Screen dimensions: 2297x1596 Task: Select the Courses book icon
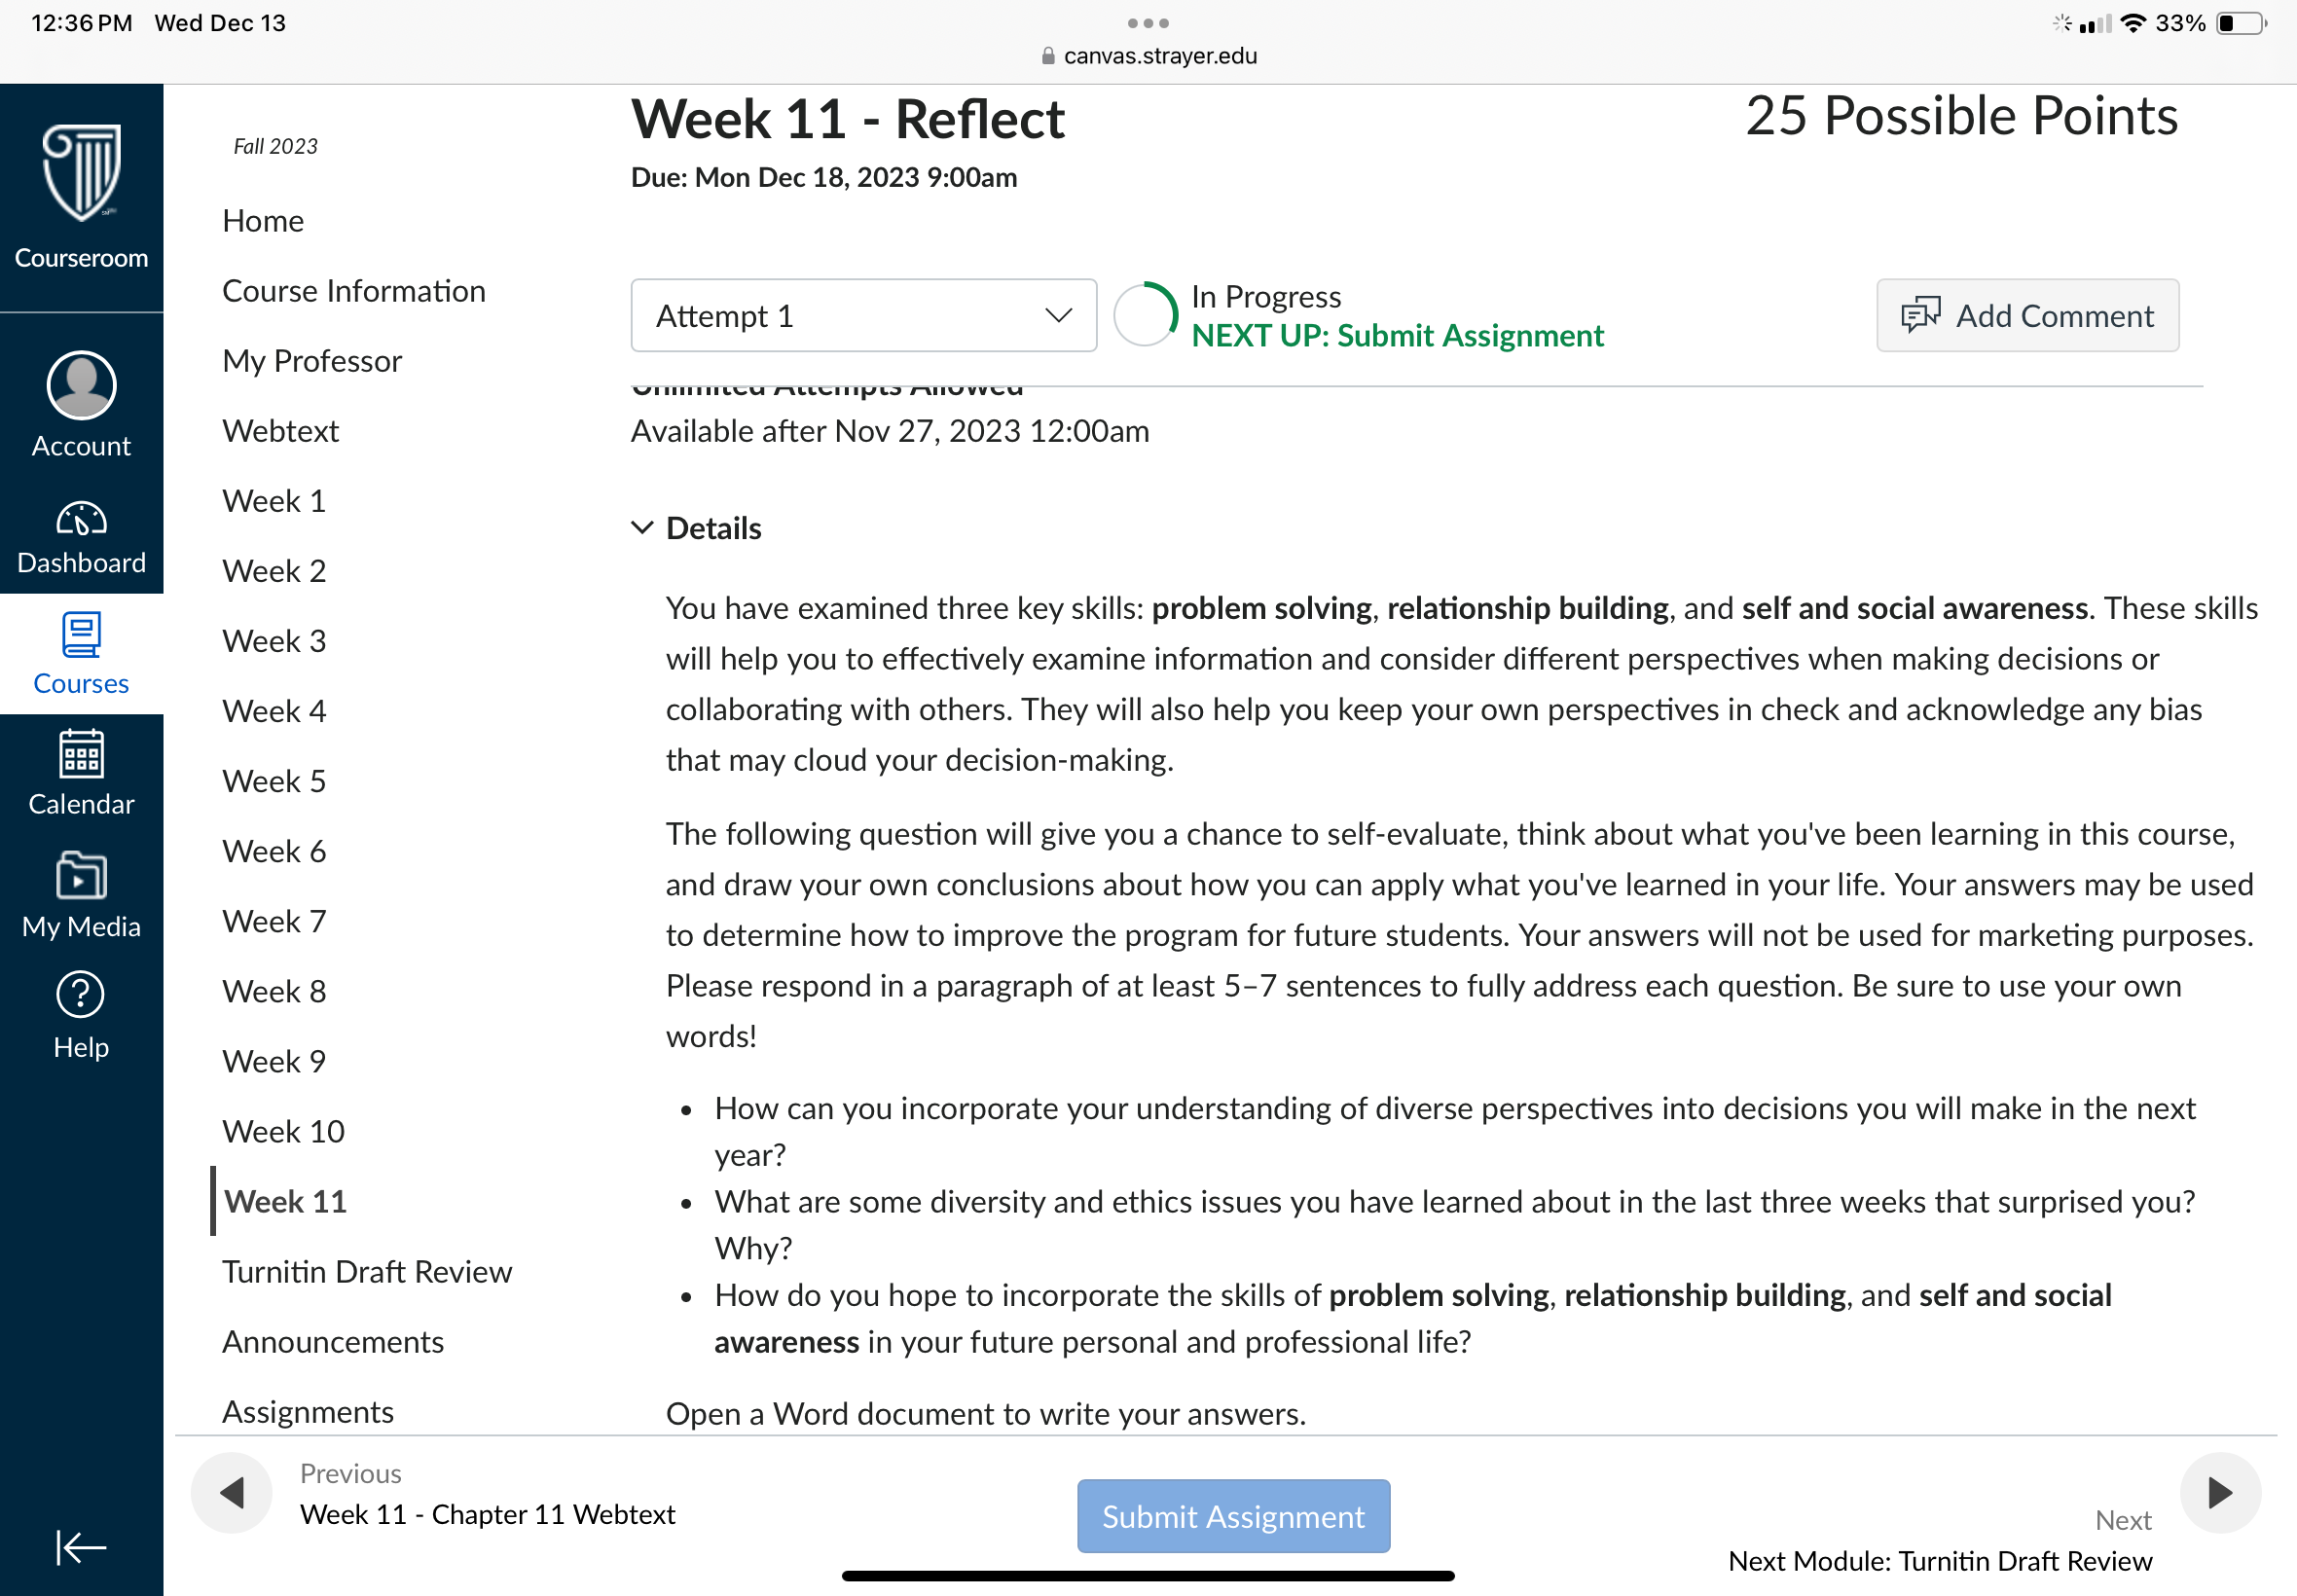point(81,635)
